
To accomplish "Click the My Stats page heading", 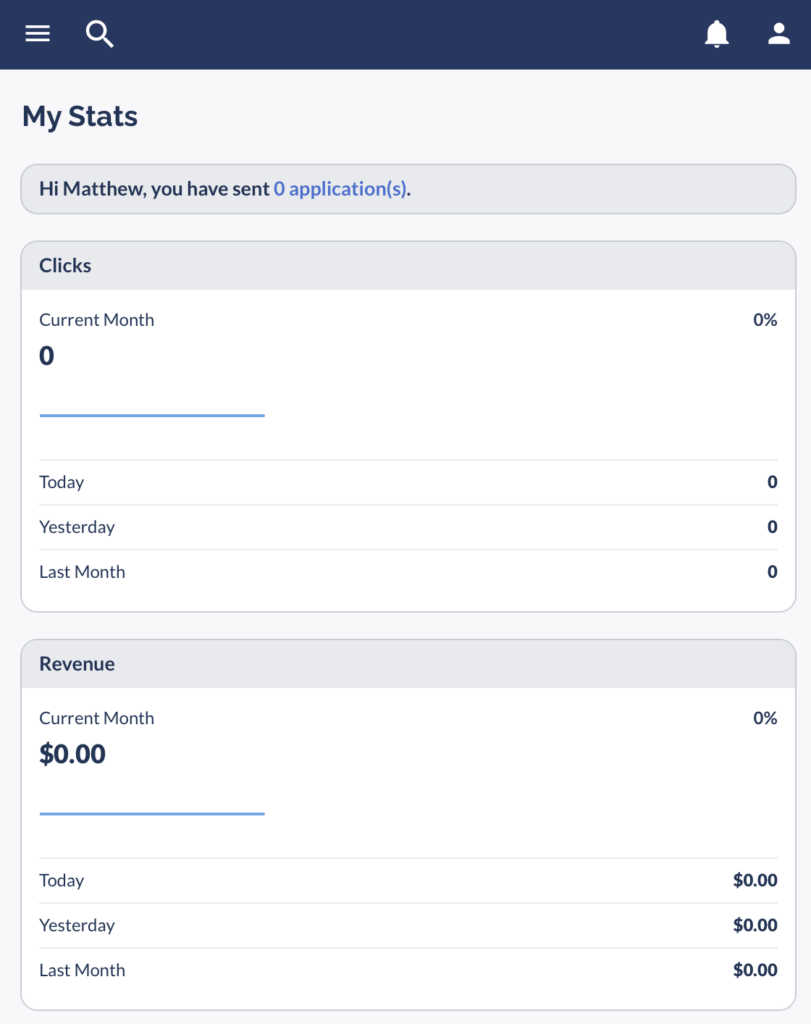I will [x=80, y=117].
